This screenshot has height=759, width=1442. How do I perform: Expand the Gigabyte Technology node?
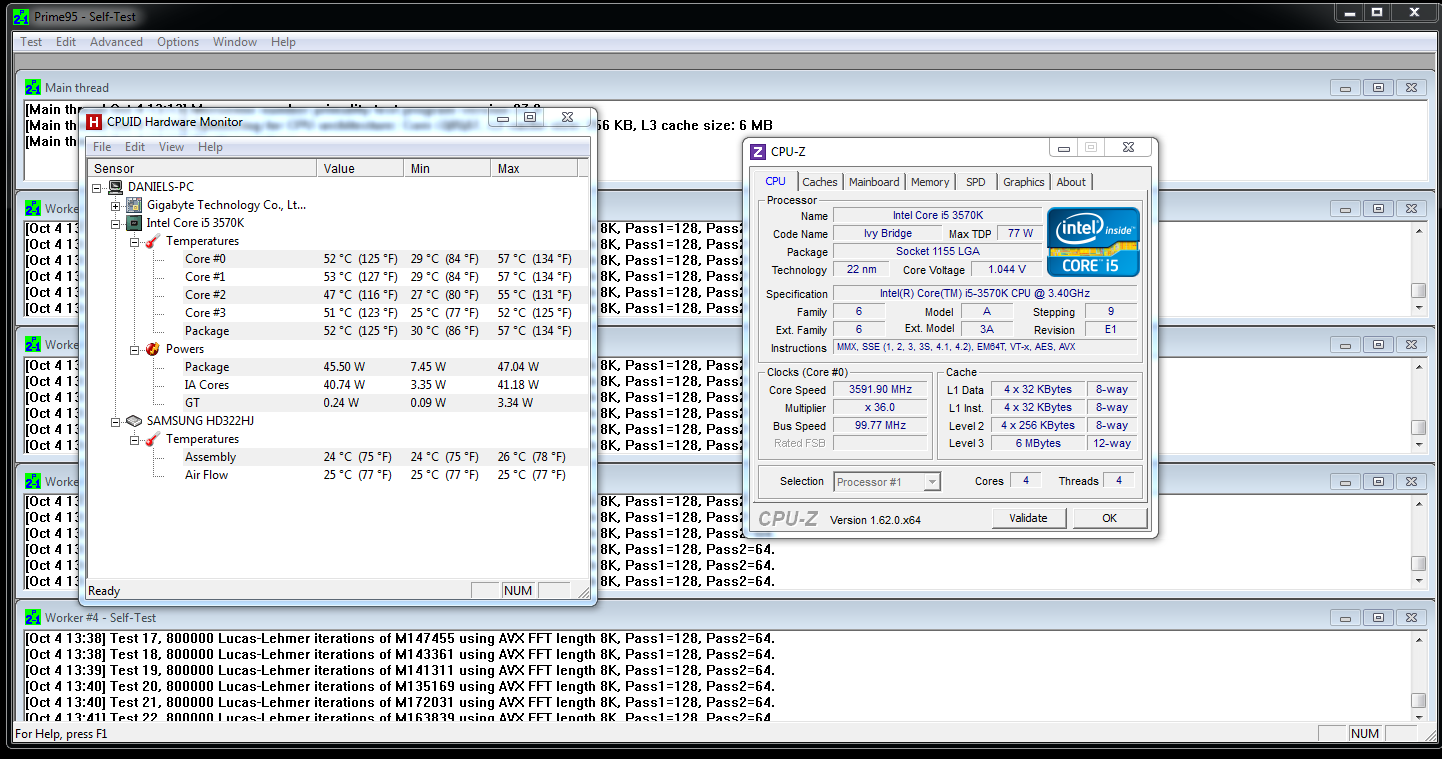coord(116,205)
